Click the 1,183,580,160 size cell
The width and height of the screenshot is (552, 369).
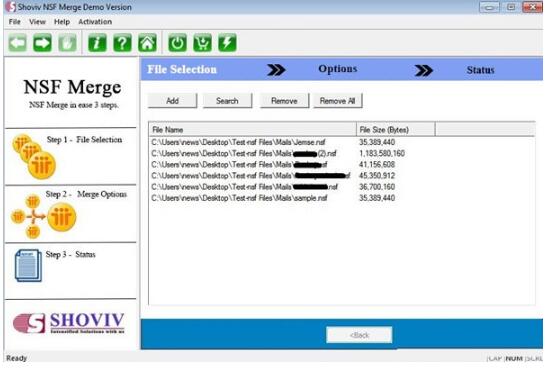(x=382, y=154)
